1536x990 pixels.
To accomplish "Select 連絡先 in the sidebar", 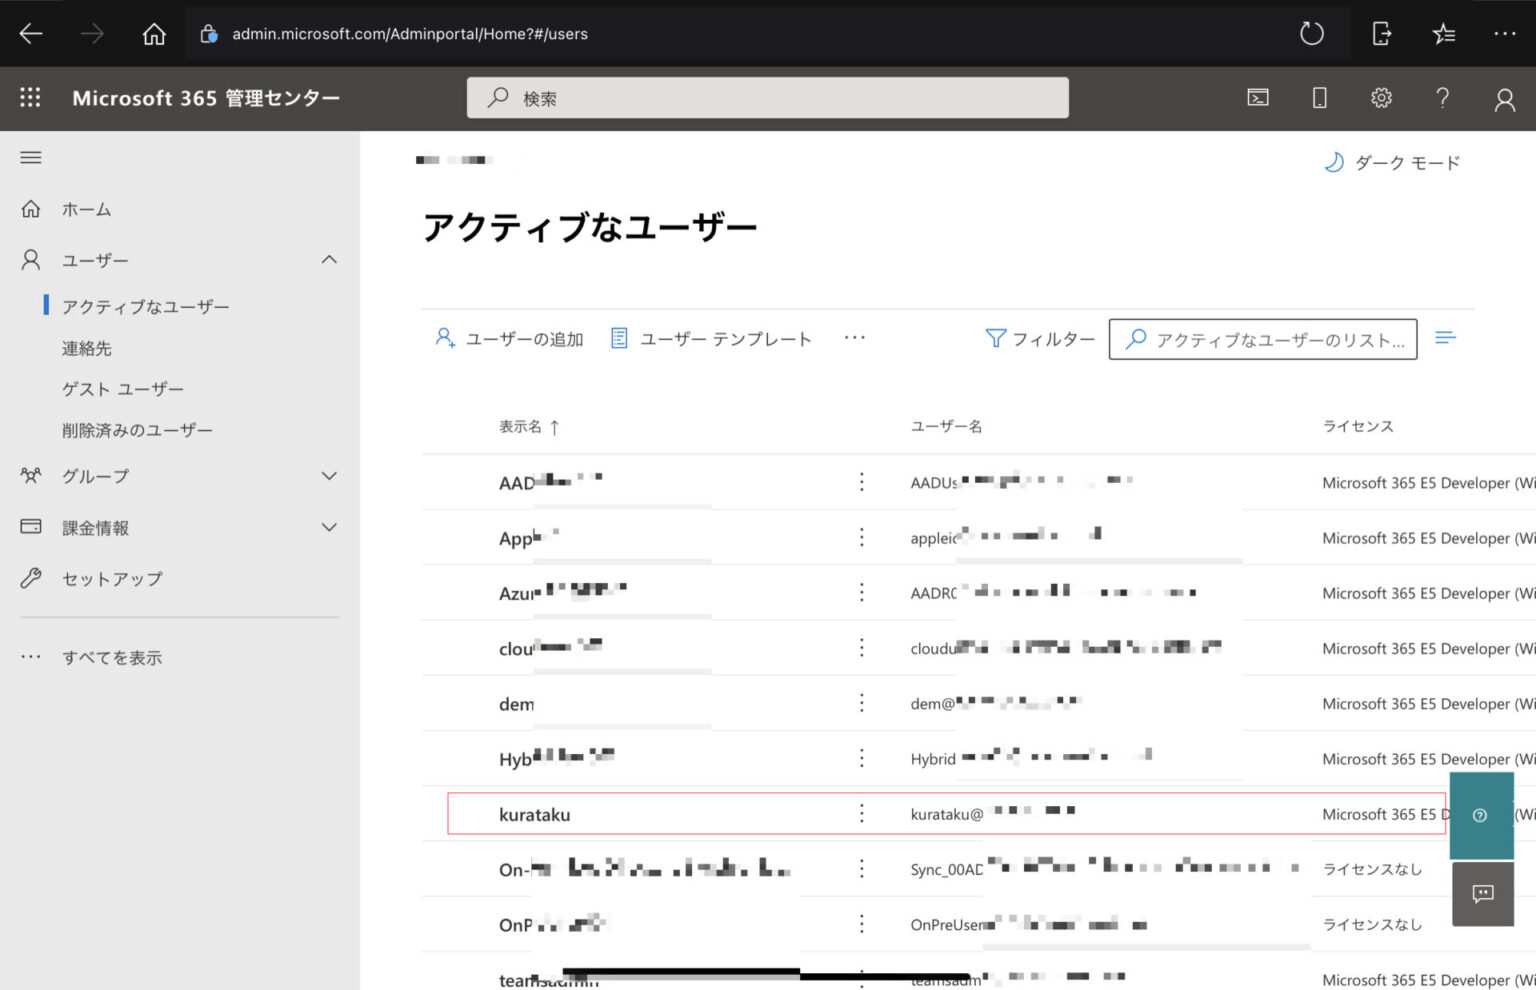I will coord(86,347).
